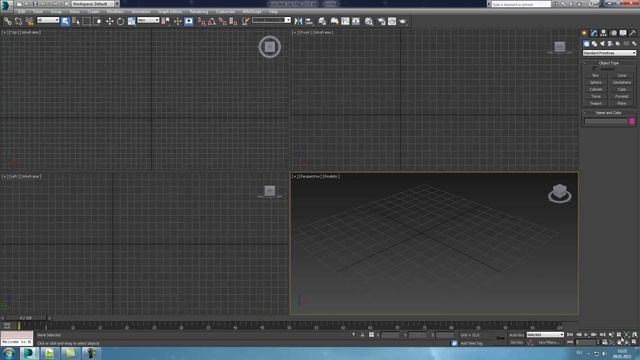Click the Perspective viewport ViewCube
Image resolution: width=640 pixels, height=360 pixels.
coord(559,193)
